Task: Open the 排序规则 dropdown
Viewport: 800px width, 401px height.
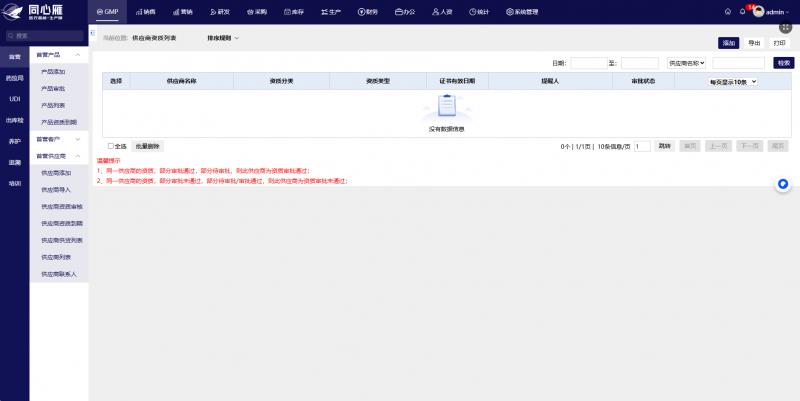Action: click(223, 38)
